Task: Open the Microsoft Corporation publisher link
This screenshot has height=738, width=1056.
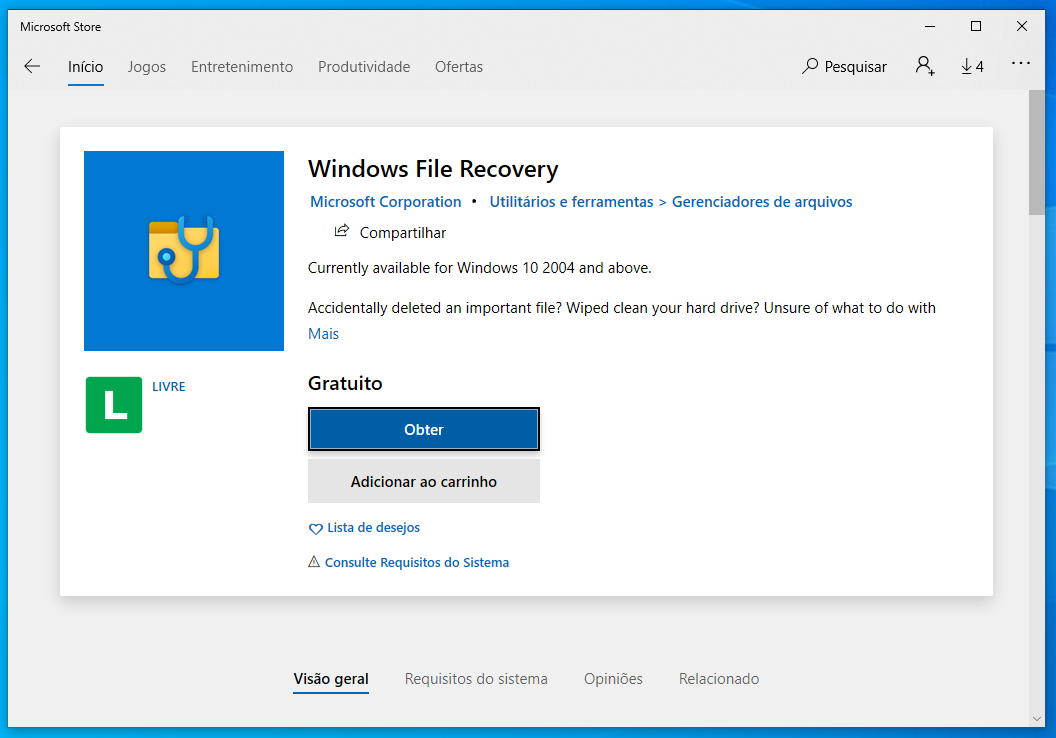Action: [x=385, y=201]
